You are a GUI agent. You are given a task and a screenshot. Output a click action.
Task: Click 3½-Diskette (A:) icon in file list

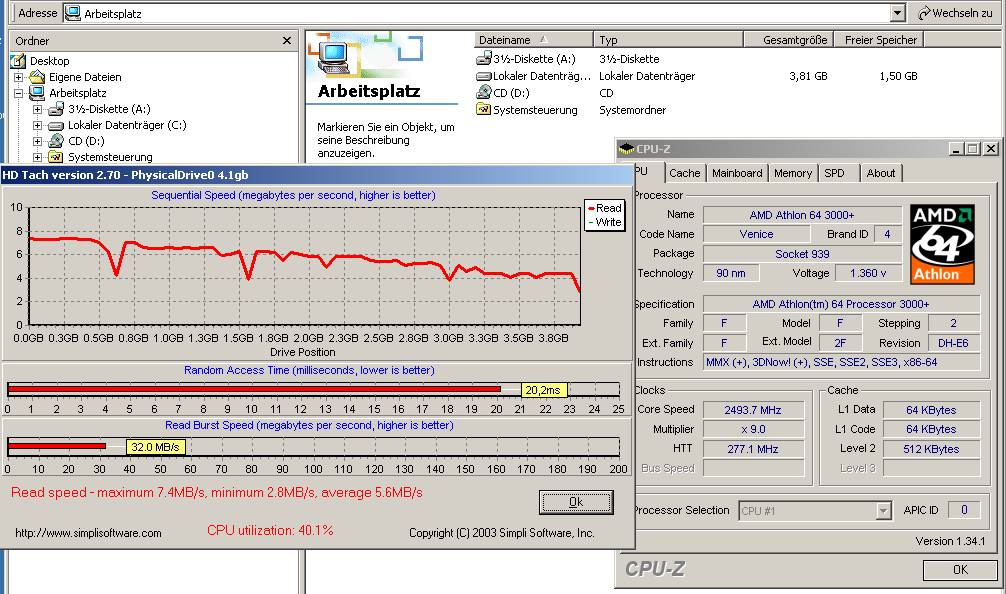click(x=484, y=59)
